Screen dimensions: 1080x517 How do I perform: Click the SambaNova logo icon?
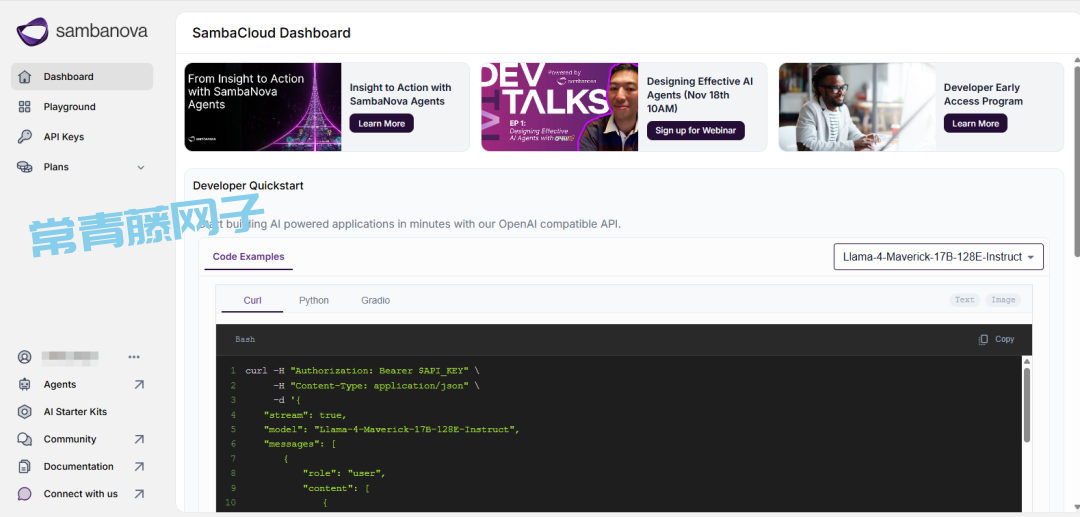click(32, 32)
